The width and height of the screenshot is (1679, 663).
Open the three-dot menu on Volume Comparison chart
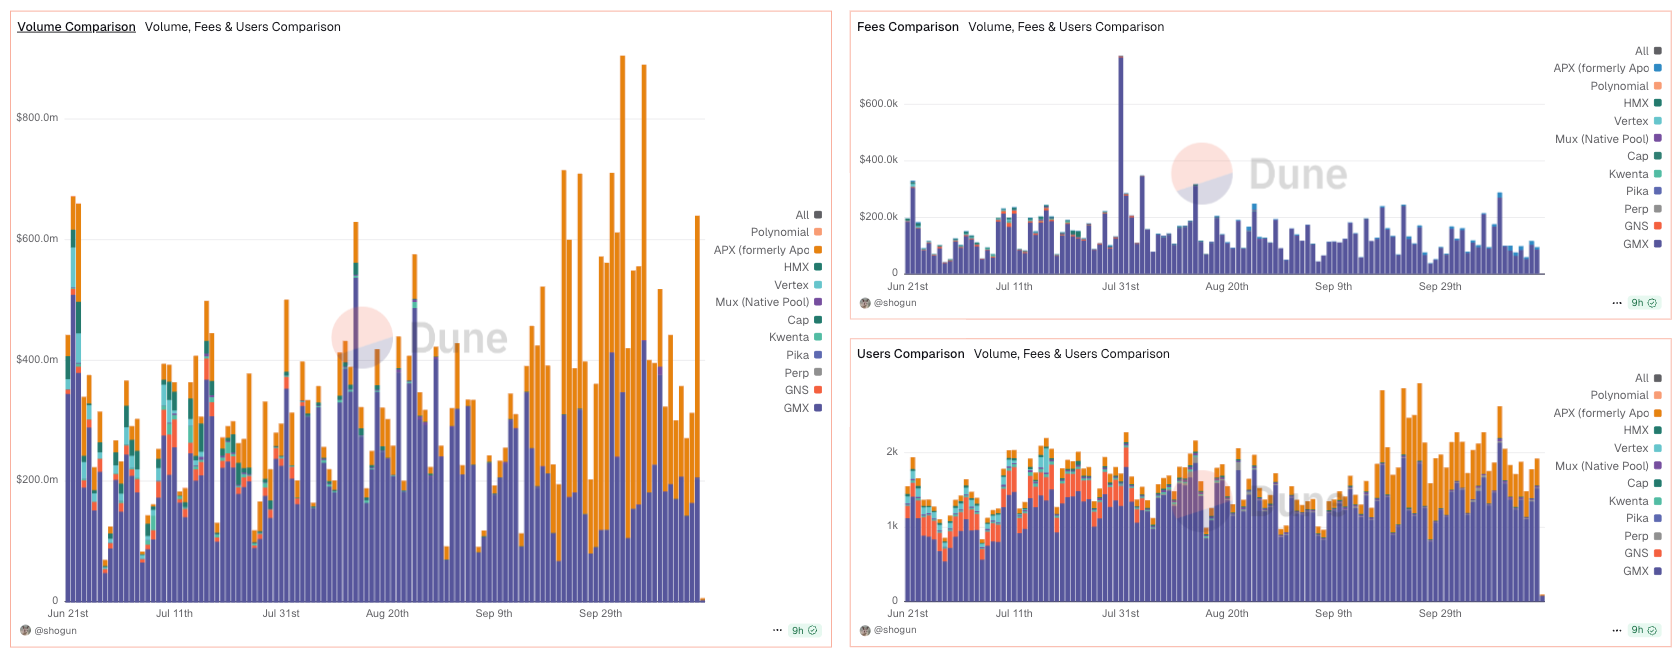pyautogui.click(x=777, y=630)
